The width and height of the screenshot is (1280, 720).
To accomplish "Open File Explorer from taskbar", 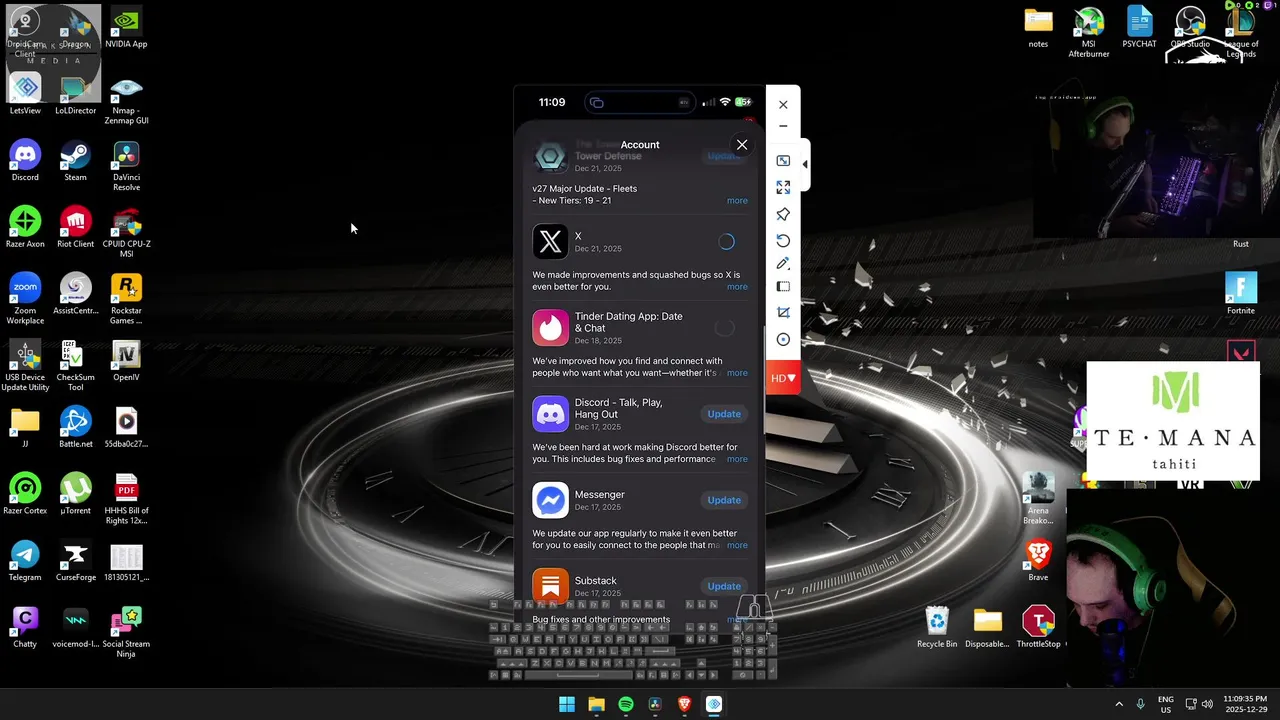I will click(596, 704).
